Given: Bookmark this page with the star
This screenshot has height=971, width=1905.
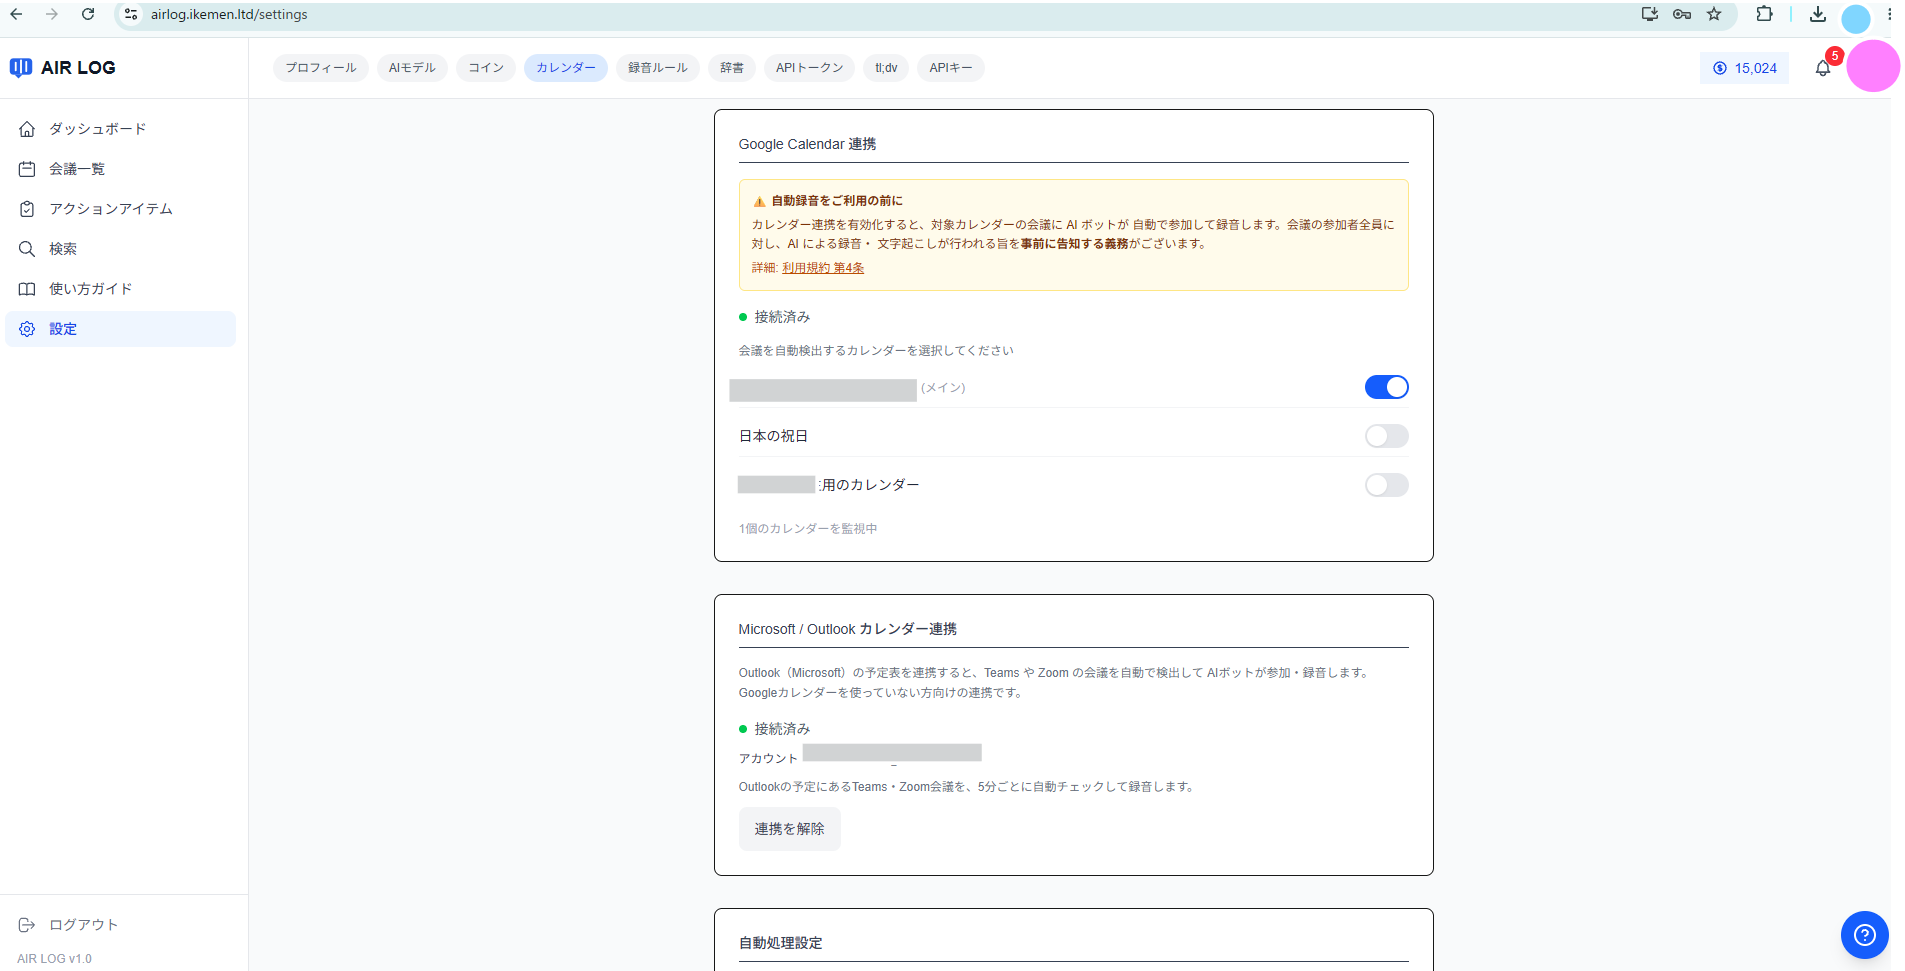Looking at the screenshot, I should [1714, 14].
